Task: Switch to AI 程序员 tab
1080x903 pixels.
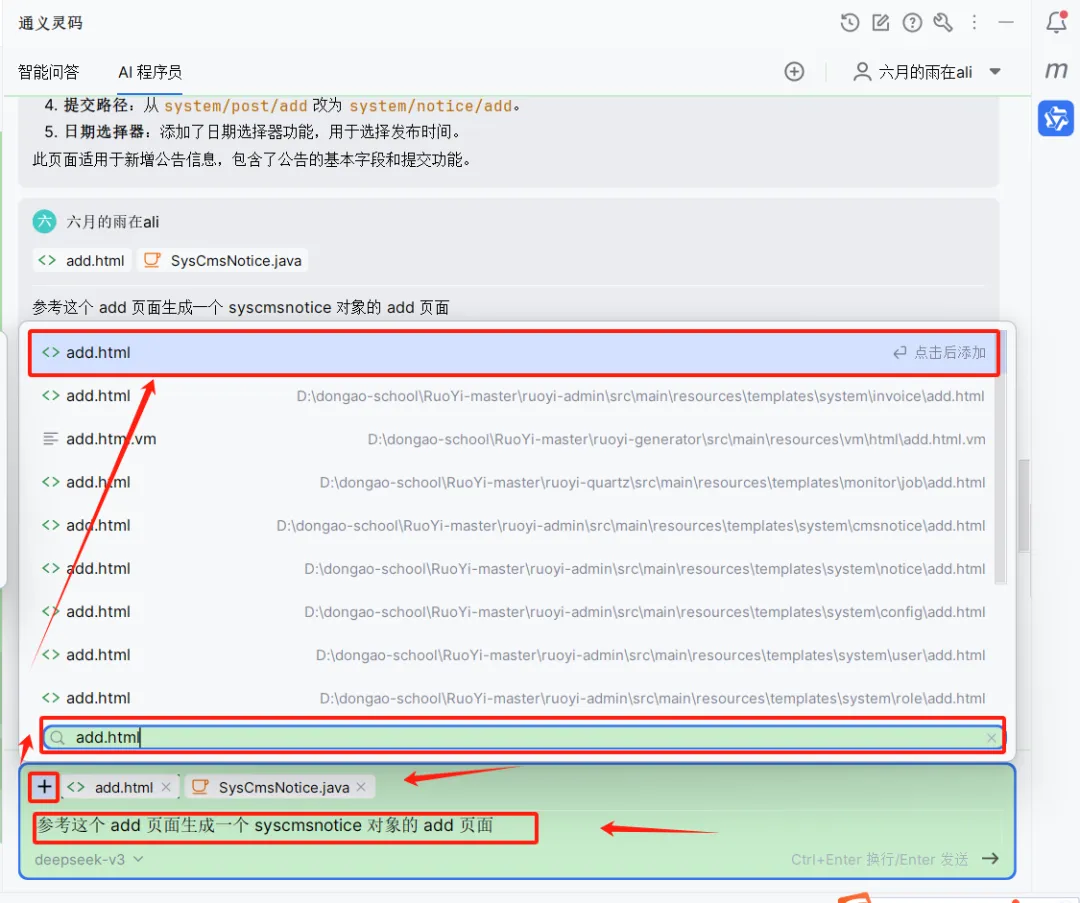Action: pos(149,72)
